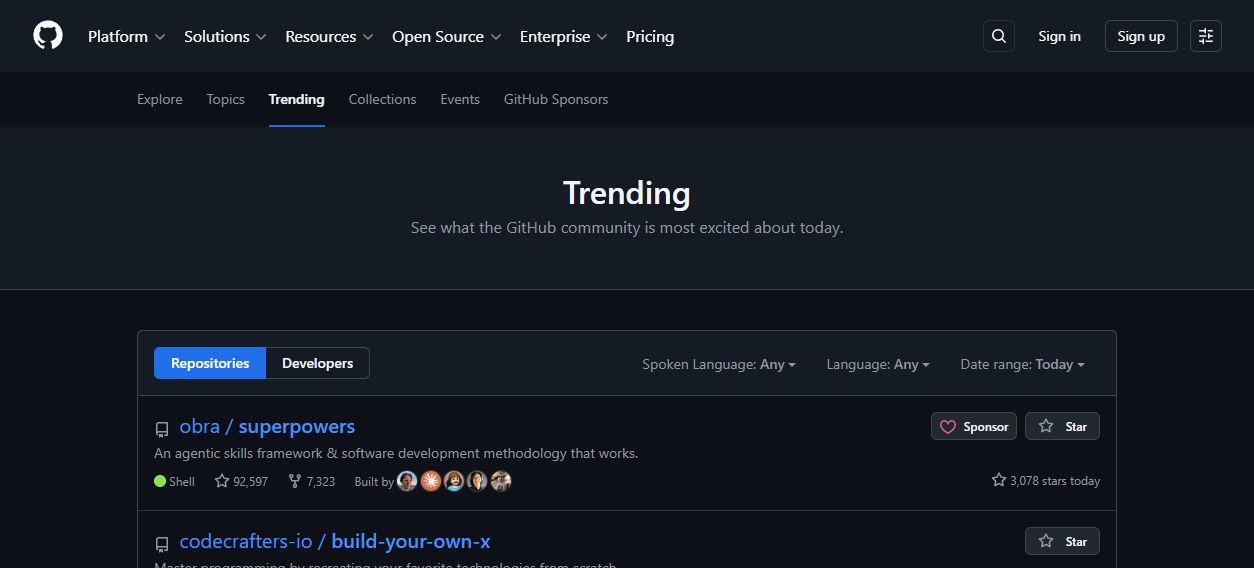Click the Trending page heading
Image resolution: width=1254 pixels, height=568 pixels.
627,192
